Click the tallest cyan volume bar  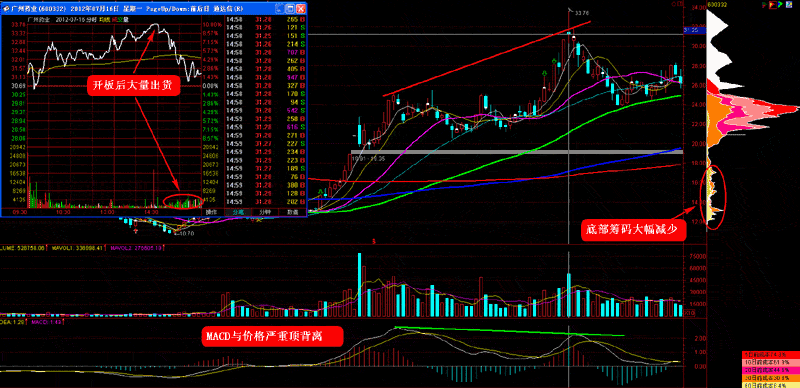coord(359,284)
